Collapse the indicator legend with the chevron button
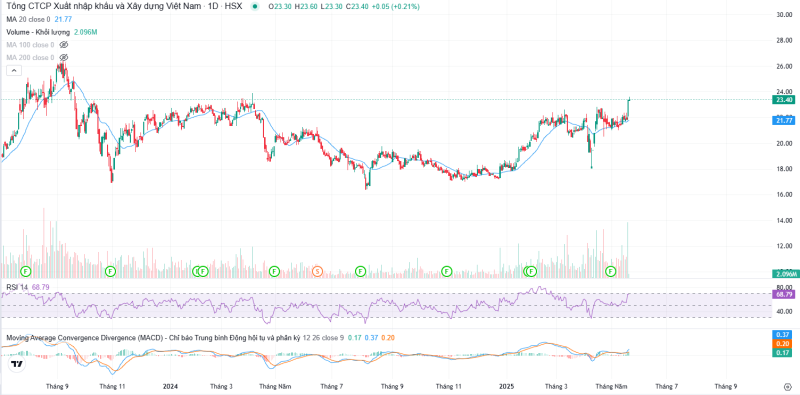The height and width of the screenshot is (395, 800). [x=14, y=70]
